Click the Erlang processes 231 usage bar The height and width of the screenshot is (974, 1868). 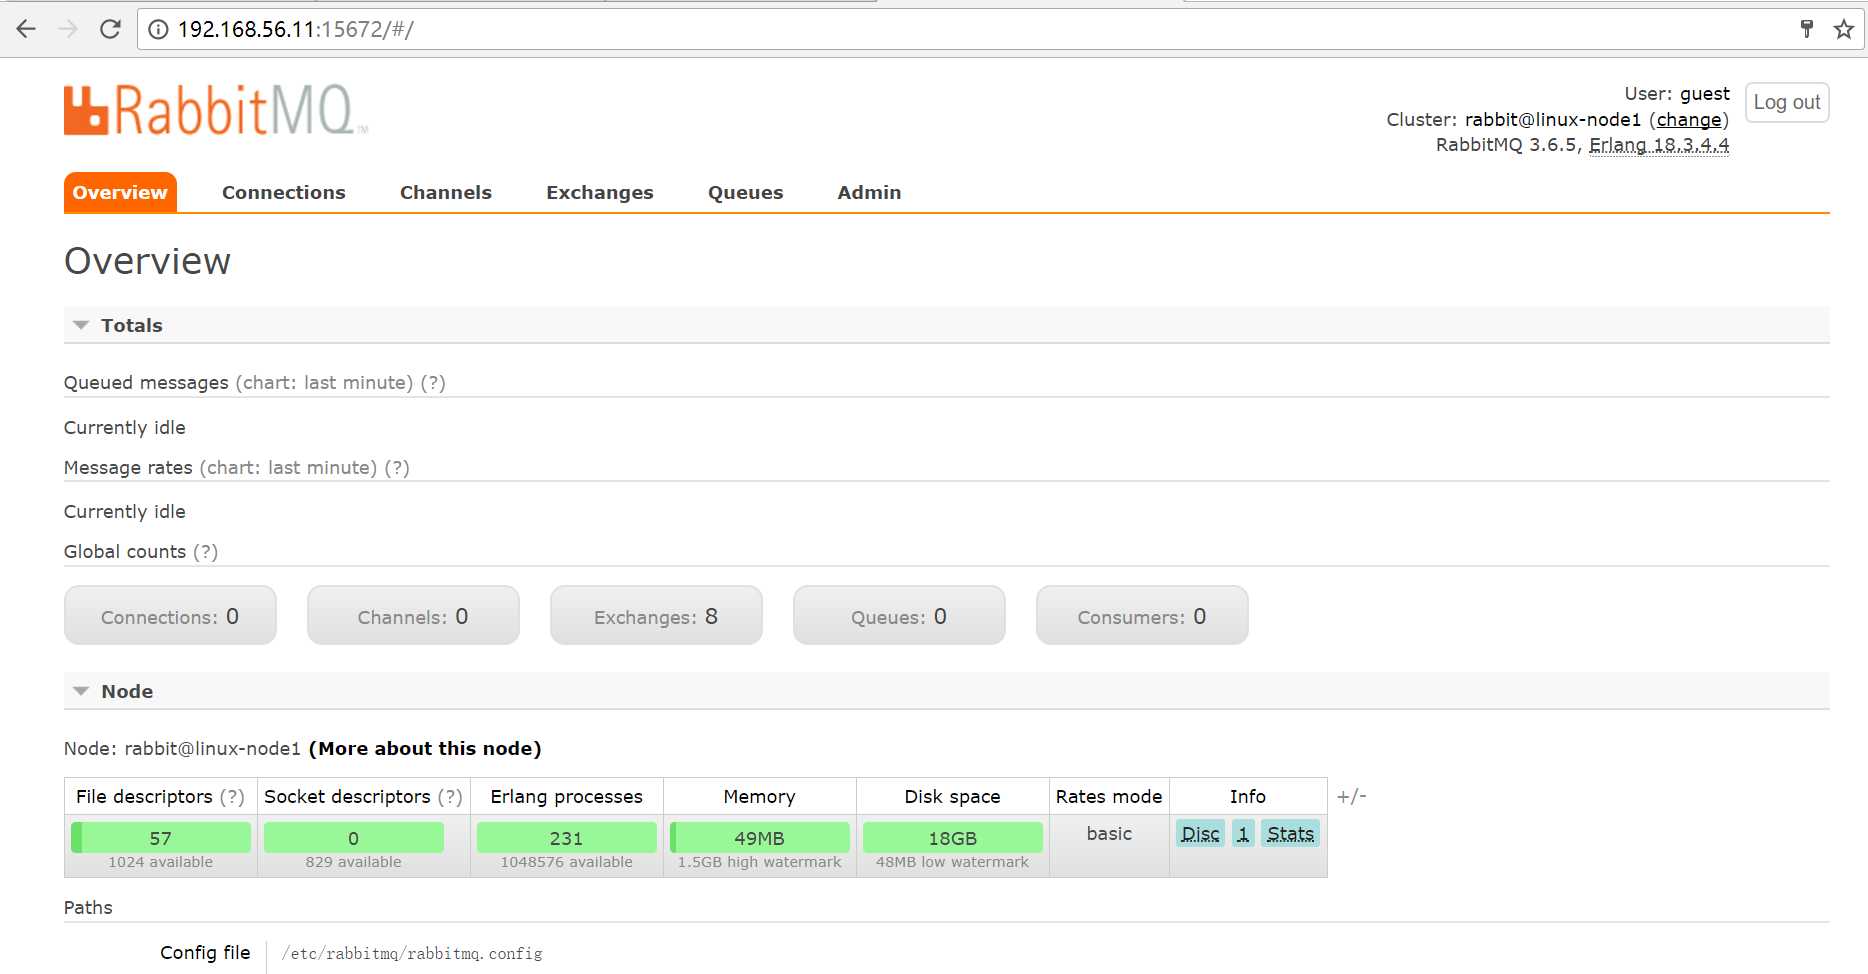tap(567, 838)
